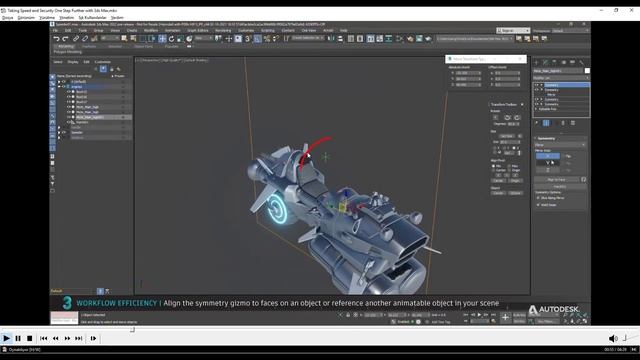Open the Hierarchy tab of command panel

(554, 62)
